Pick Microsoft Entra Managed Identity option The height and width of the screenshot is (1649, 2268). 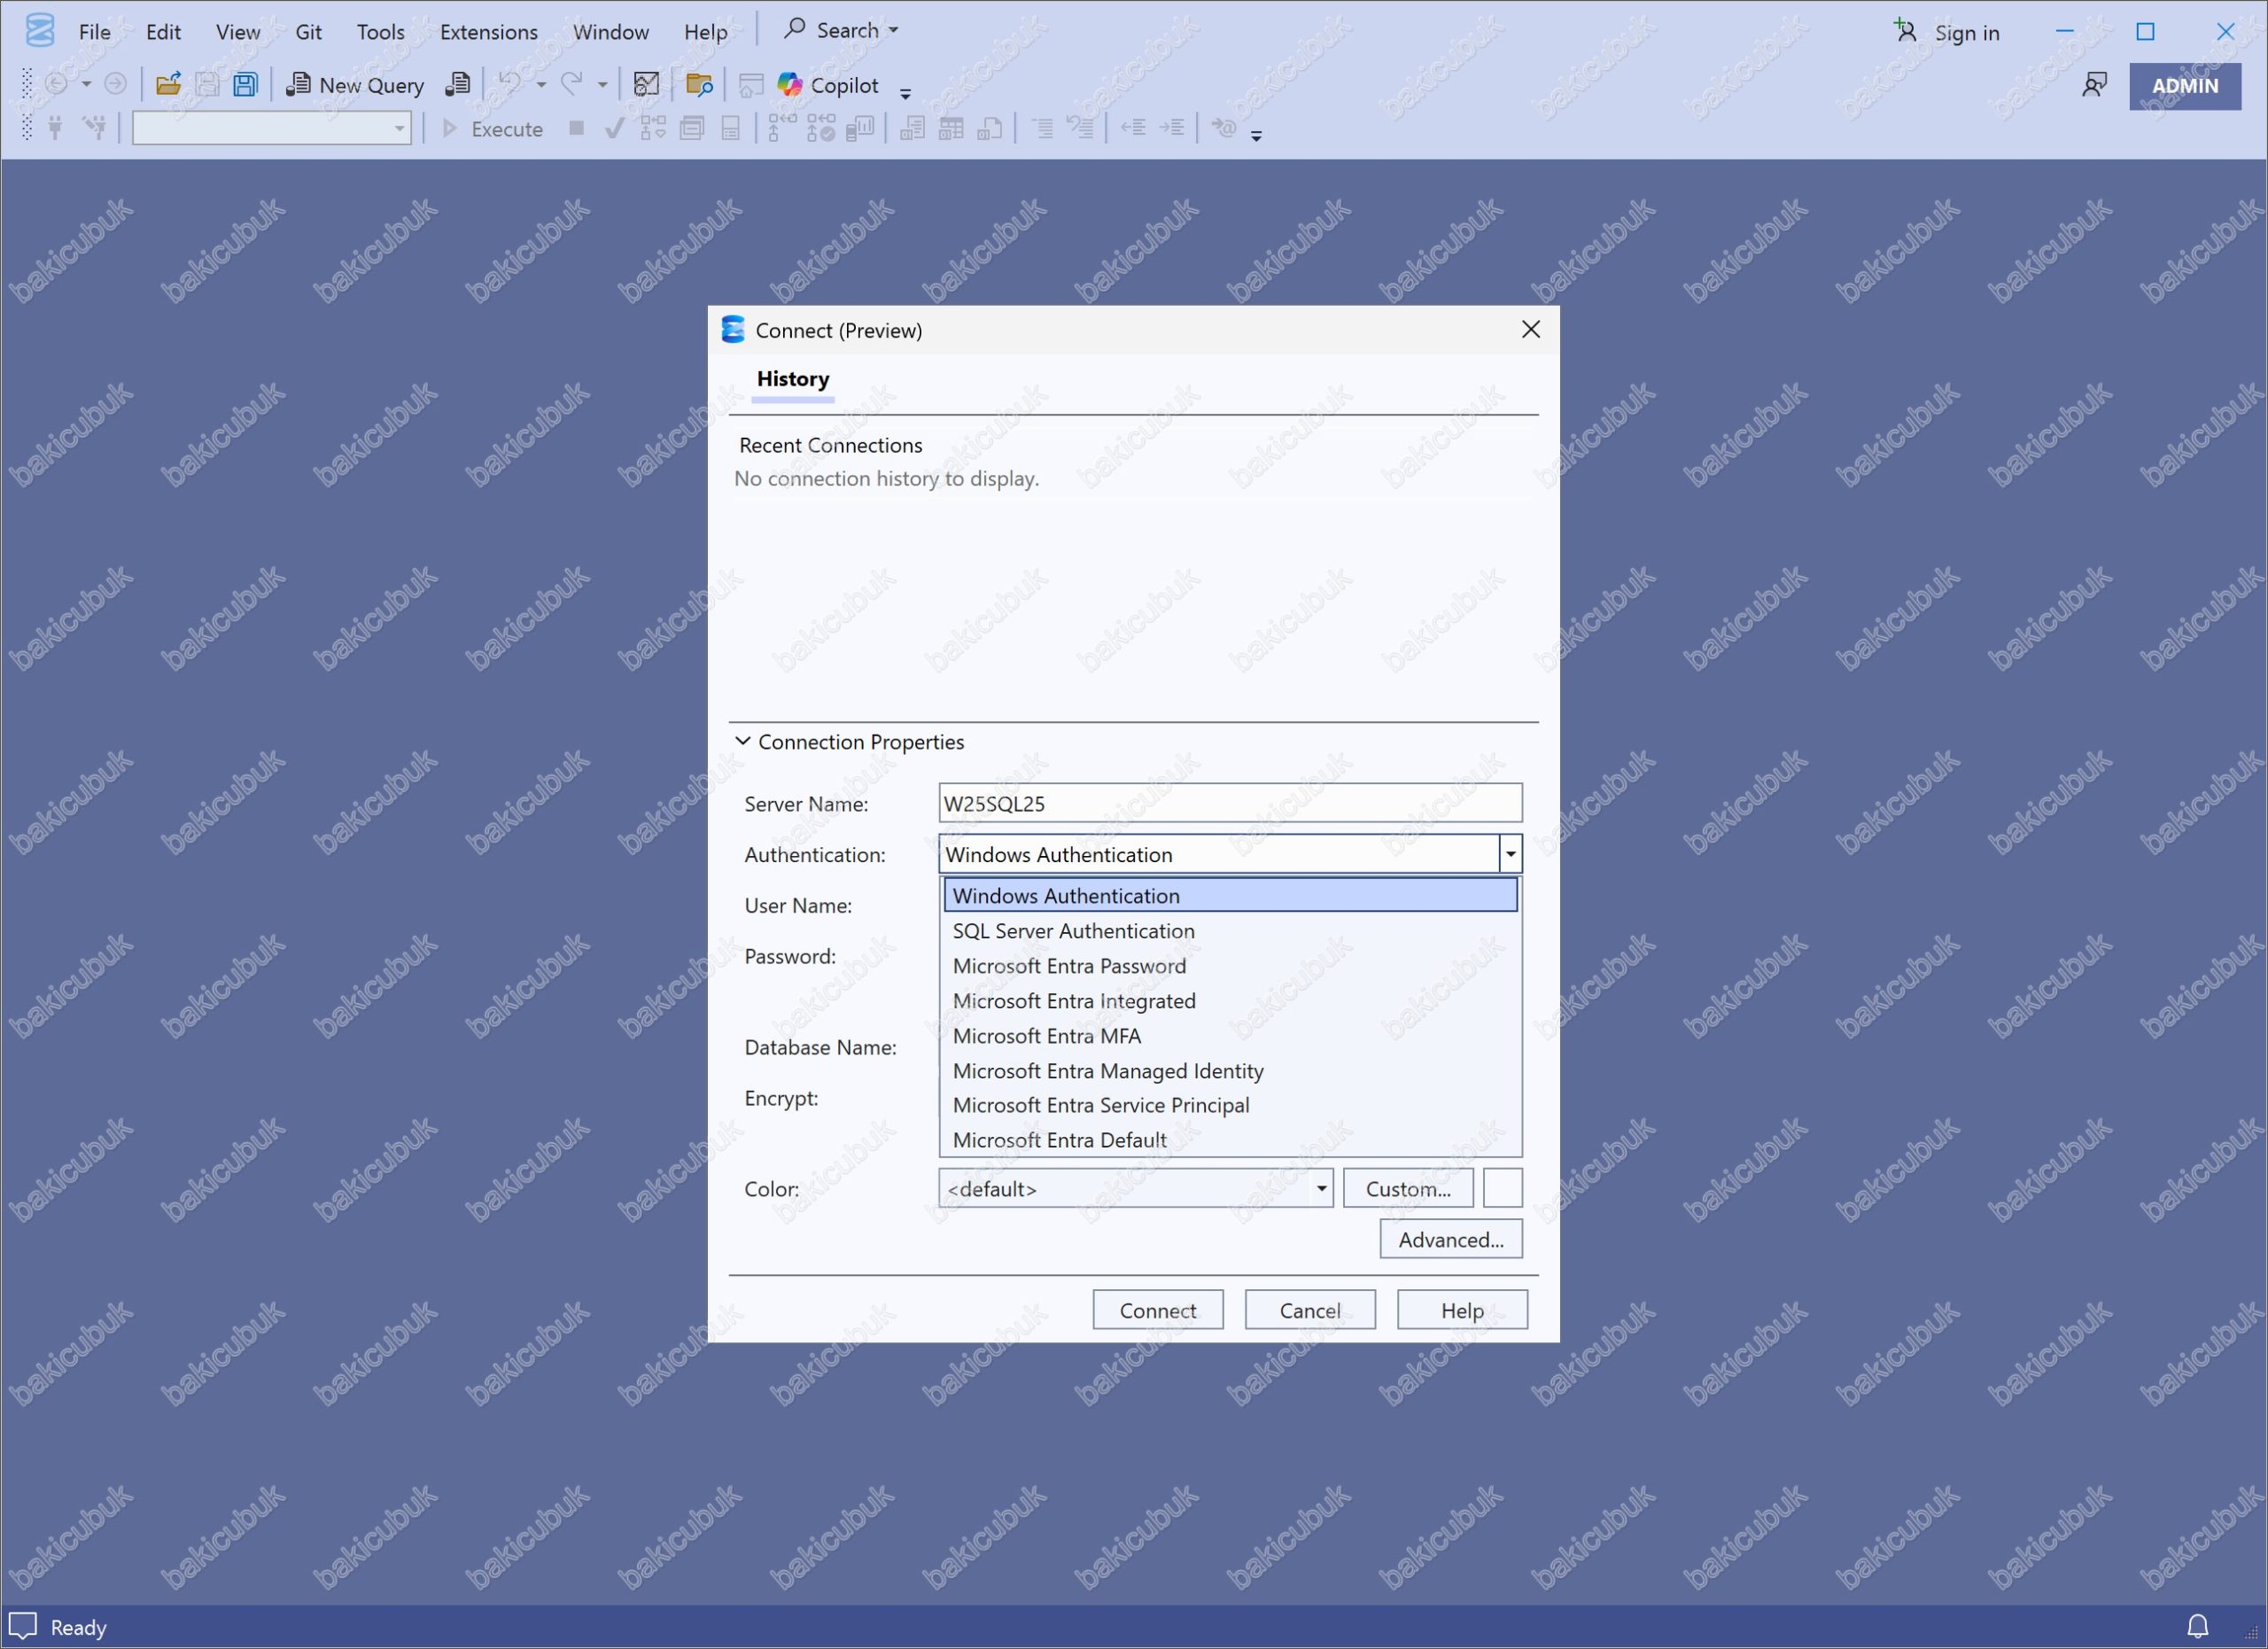click(x=1230, y=1071)
